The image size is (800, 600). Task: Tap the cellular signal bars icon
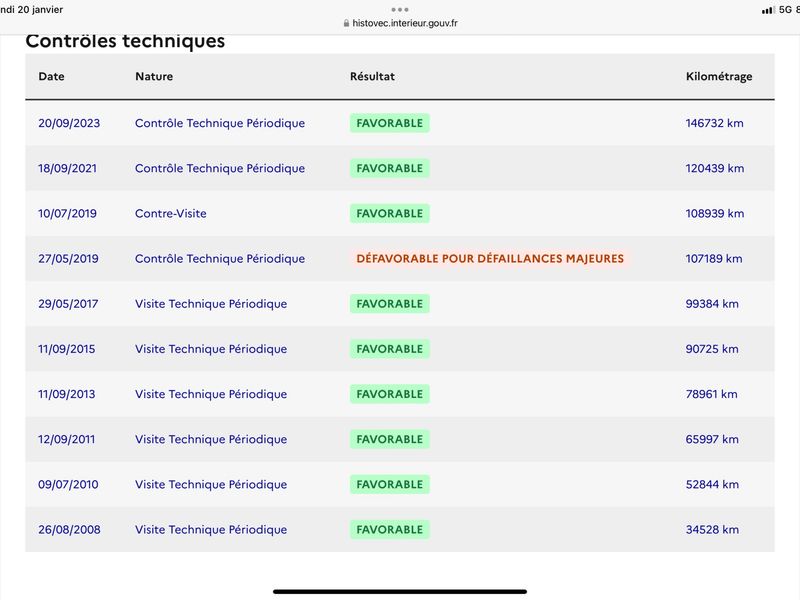tap(768, 10)
